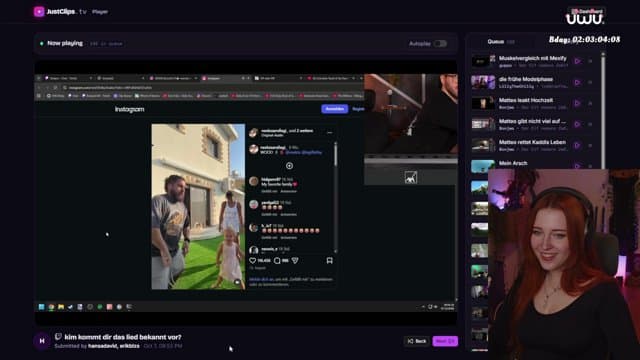Click the blue Anmelden button in video
The height and width of the screenshot is (360, 640).
coord(335,109)
